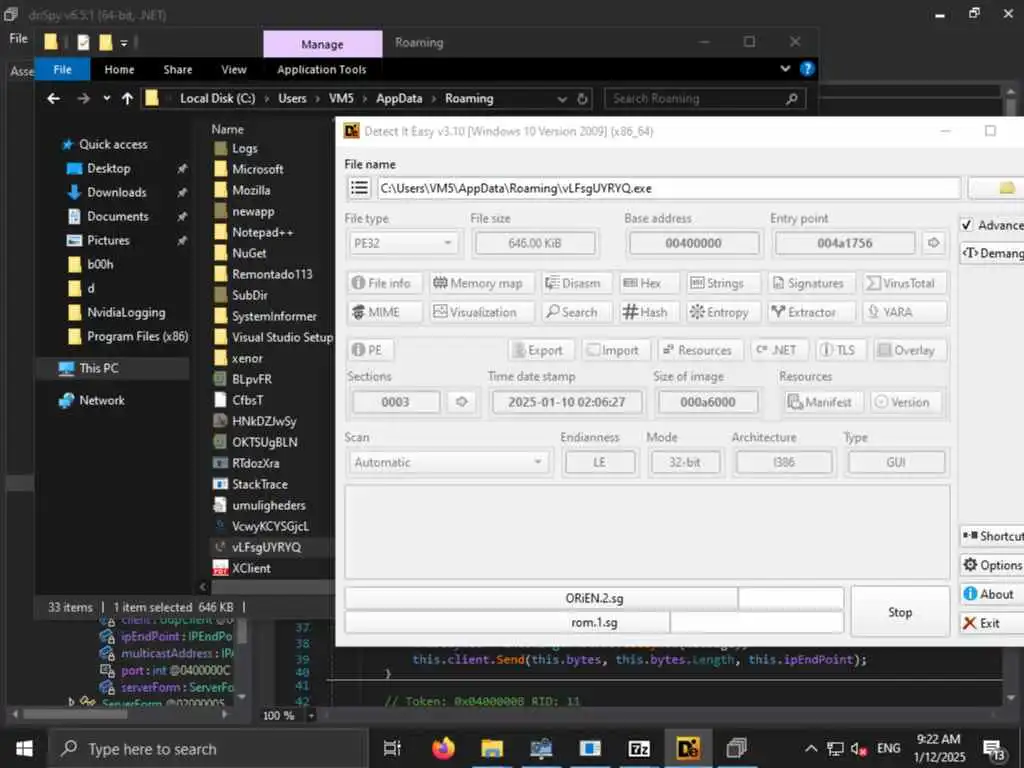Open the File type dropdown (PE32)
The height and width of the screenshot is (768, 1024).
coord(402,243)
